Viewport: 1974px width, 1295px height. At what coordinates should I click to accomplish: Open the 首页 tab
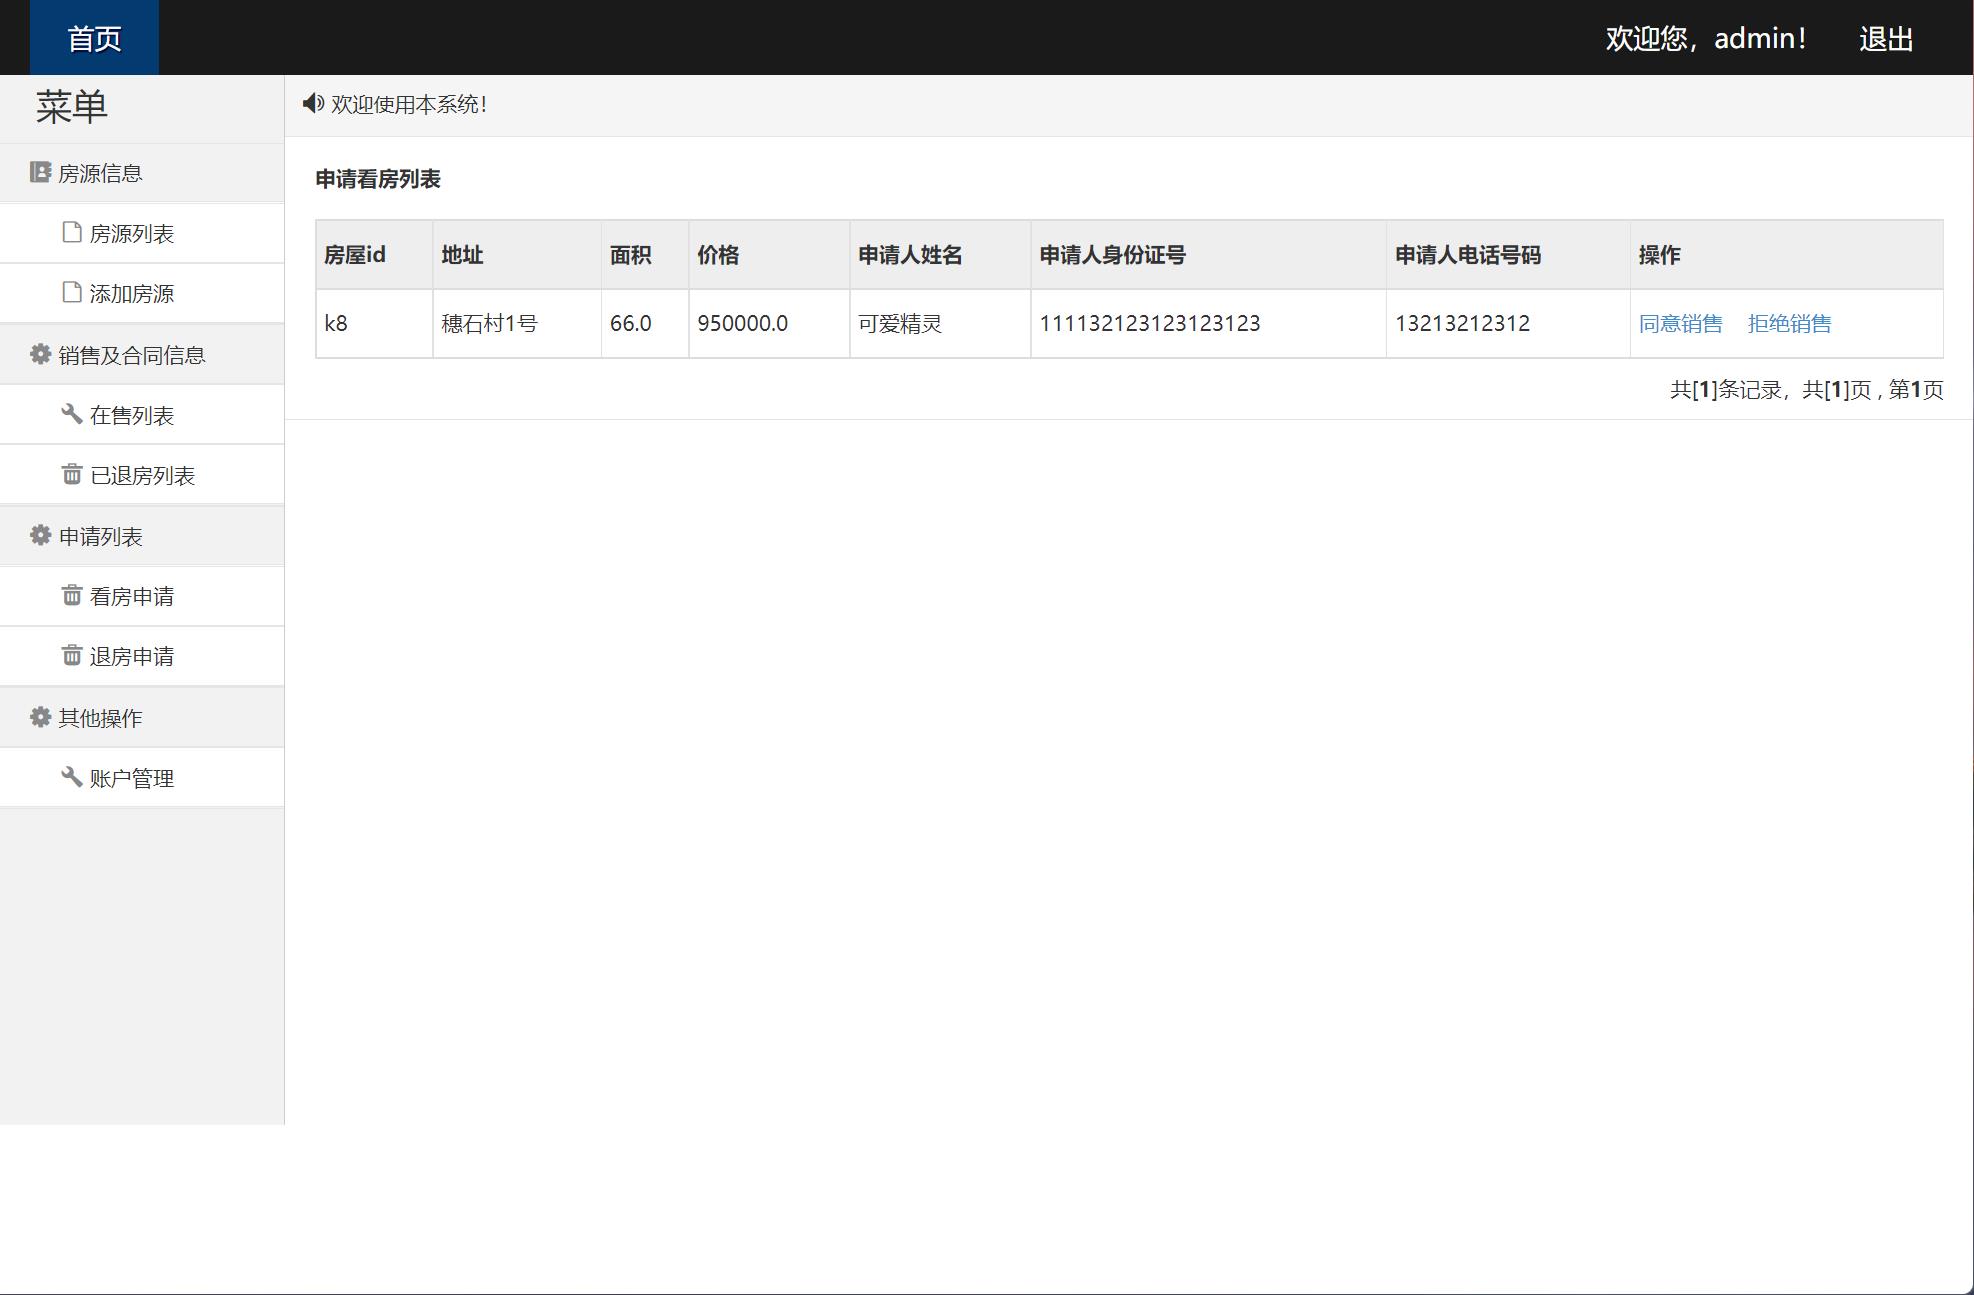point(94,38)
